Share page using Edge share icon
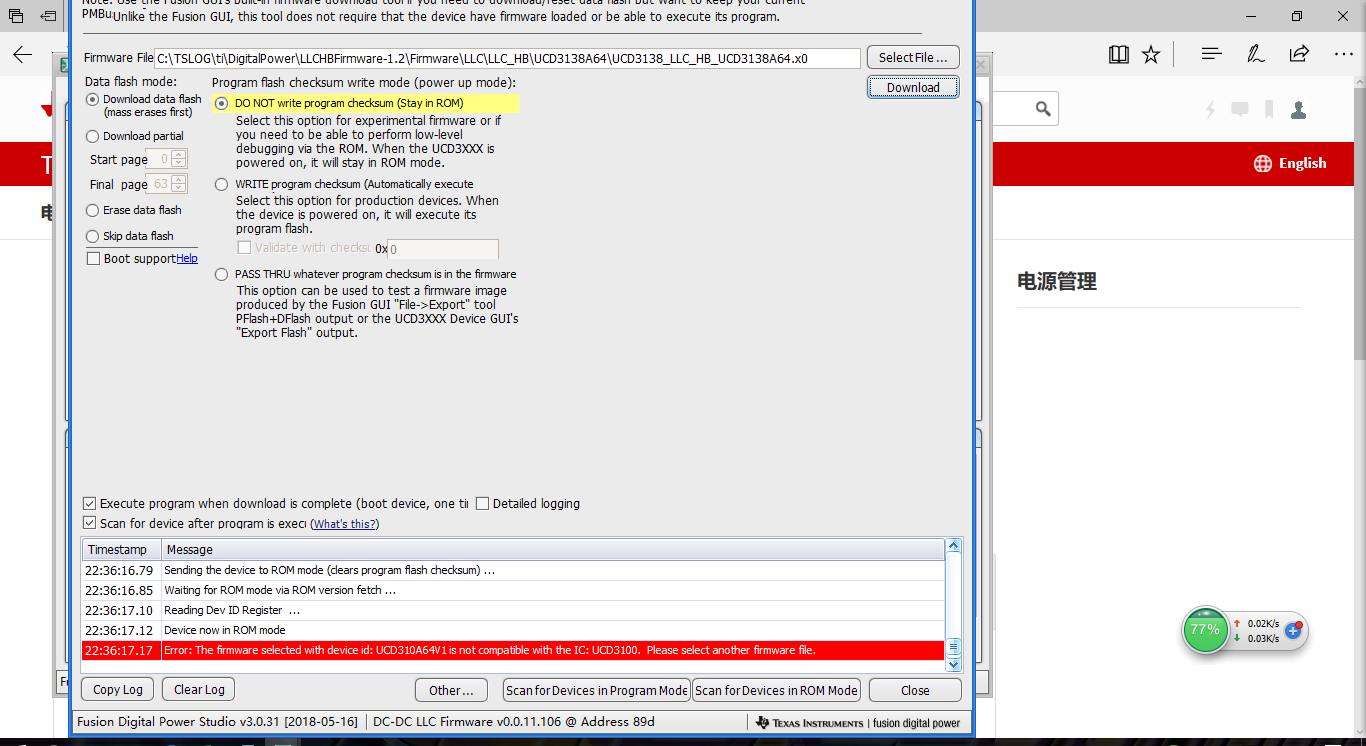The image size is (1366, 746). click(x=1299, y=54)
